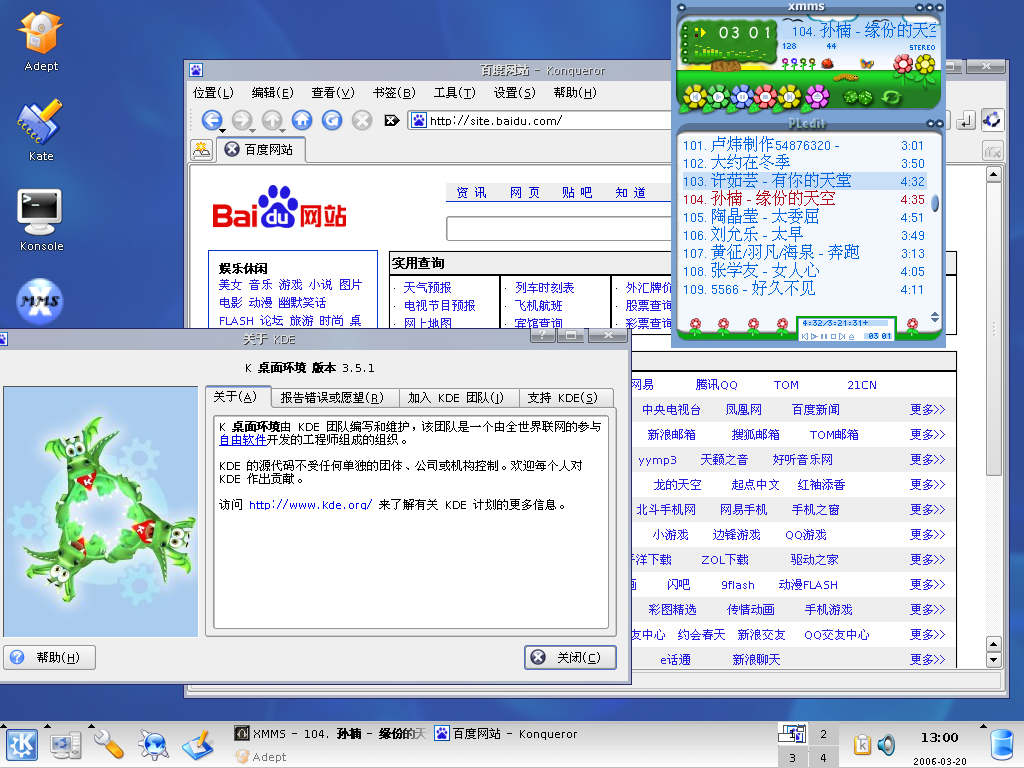Go up one level in Konqueror toolbar
Screen dimensions: 1024x768
[x=272, y=120]
